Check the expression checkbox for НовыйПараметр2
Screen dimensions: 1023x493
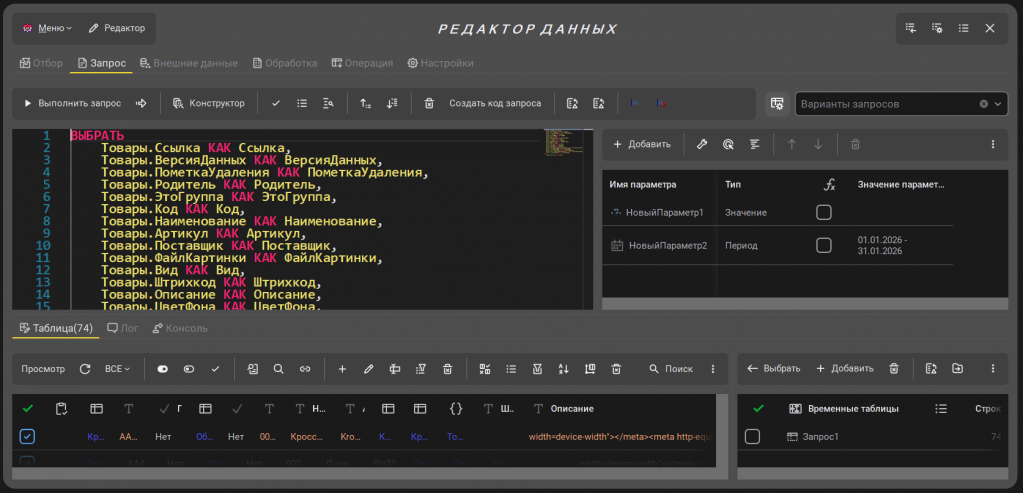pos(824,245)
